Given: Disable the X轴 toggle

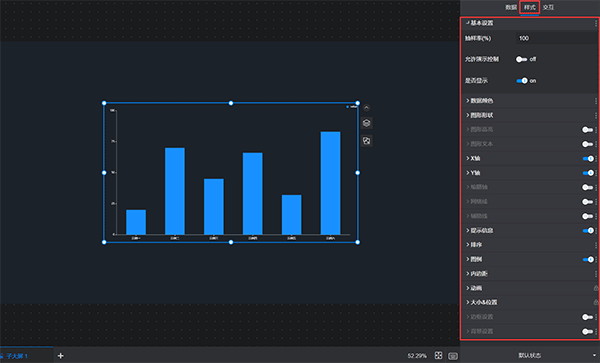Looking at the screenshot, I should (588, 158).
